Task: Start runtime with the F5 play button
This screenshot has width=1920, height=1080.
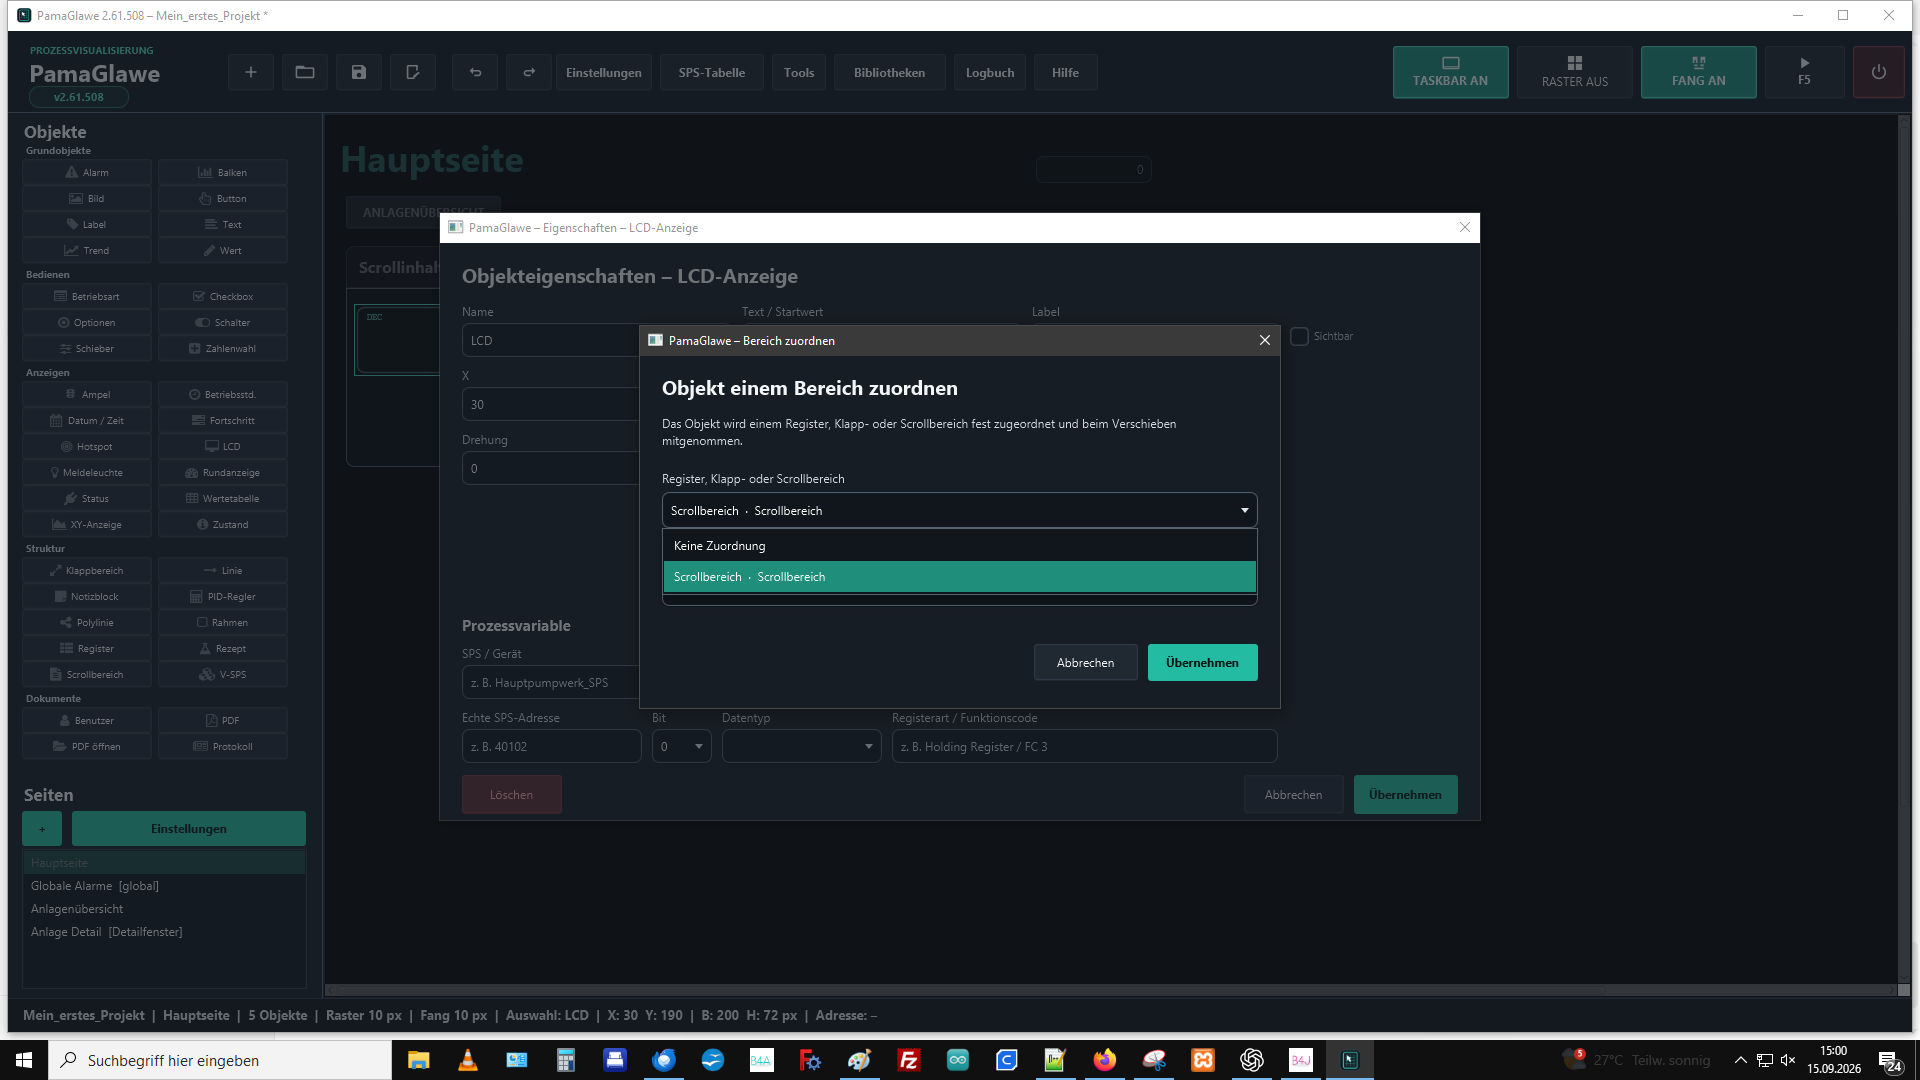Action: click(1804, 72)
